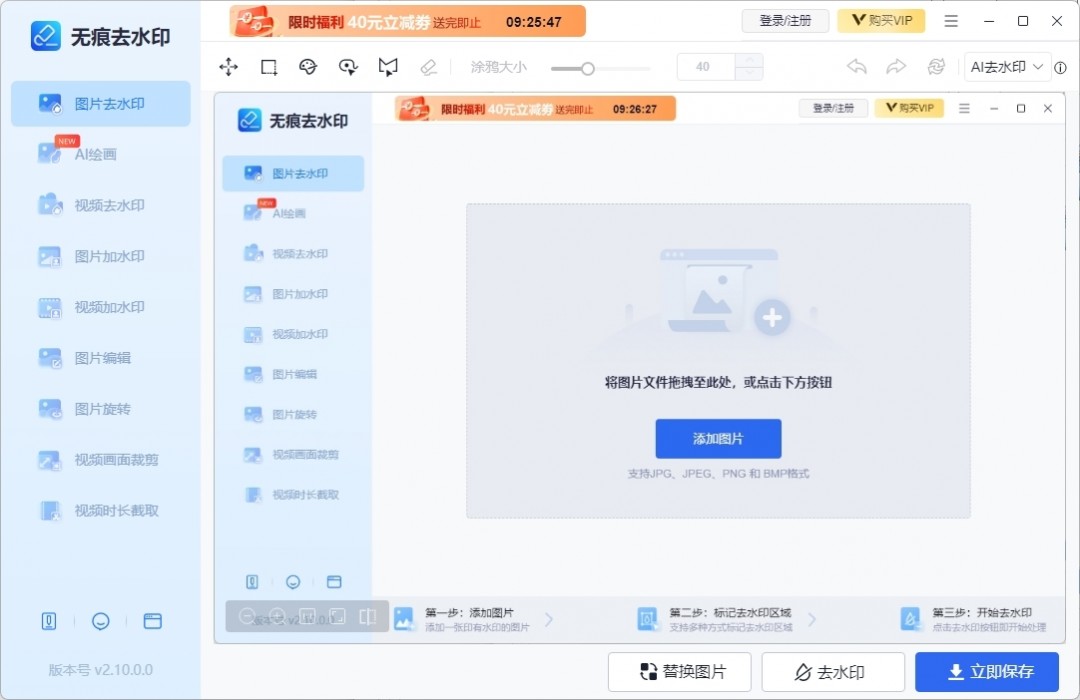Screen dimensions: 1080x700
Task: Redo the last edit
Action: tap(896, 66)
